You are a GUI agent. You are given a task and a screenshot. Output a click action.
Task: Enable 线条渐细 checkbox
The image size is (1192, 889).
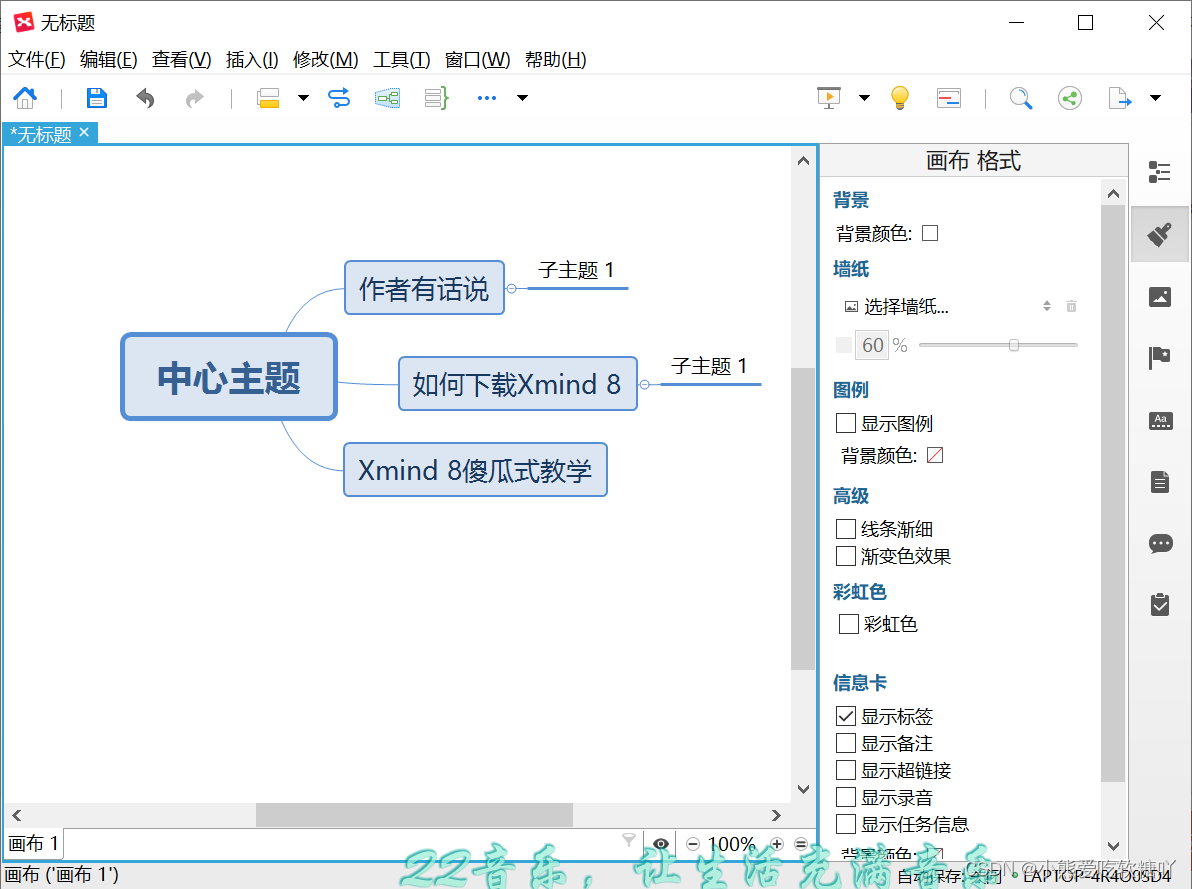point(845,529)
